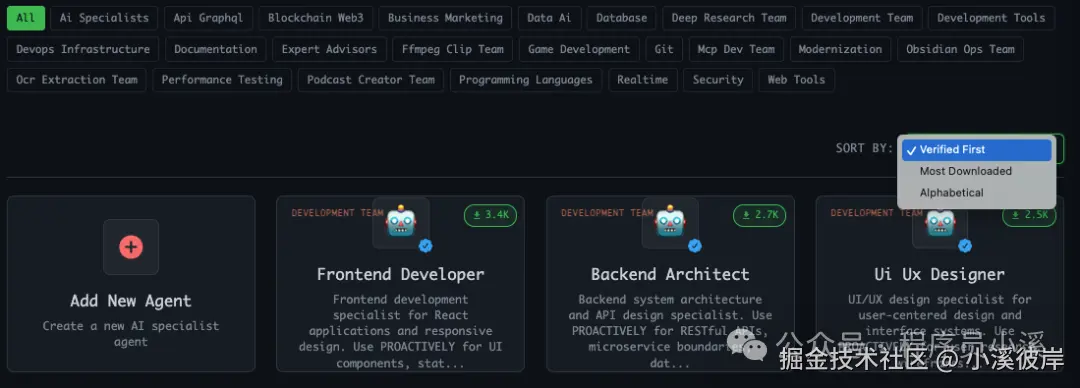Viewport: 1080px width, 388px height.
Task: Filter by Podcast Creator Team category
Action: tap(371, 80)
